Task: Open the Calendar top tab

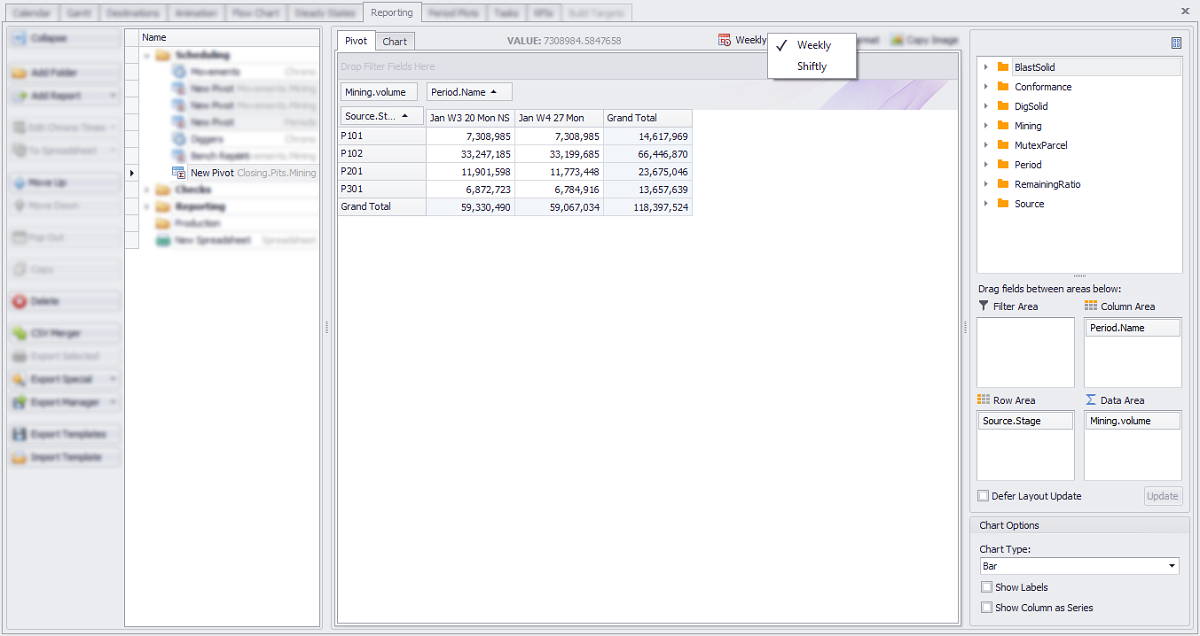Action: click(x=31, y=13)
